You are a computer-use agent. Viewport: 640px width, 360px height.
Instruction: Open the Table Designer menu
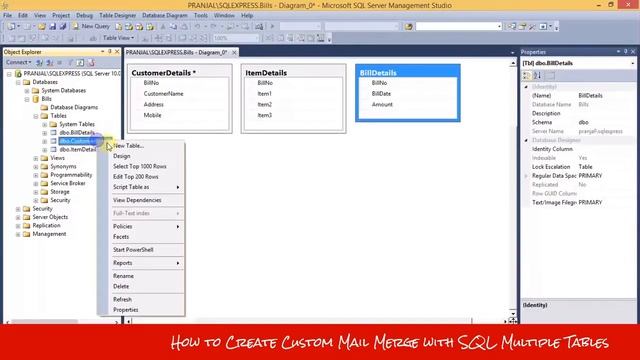[x=118, y=16]
